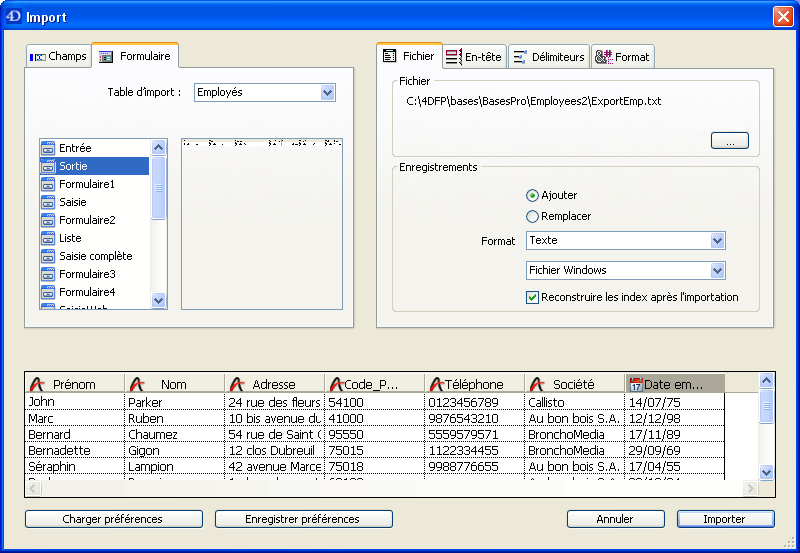Select the Ajouter radio button
800x553 pixels.
533,195
